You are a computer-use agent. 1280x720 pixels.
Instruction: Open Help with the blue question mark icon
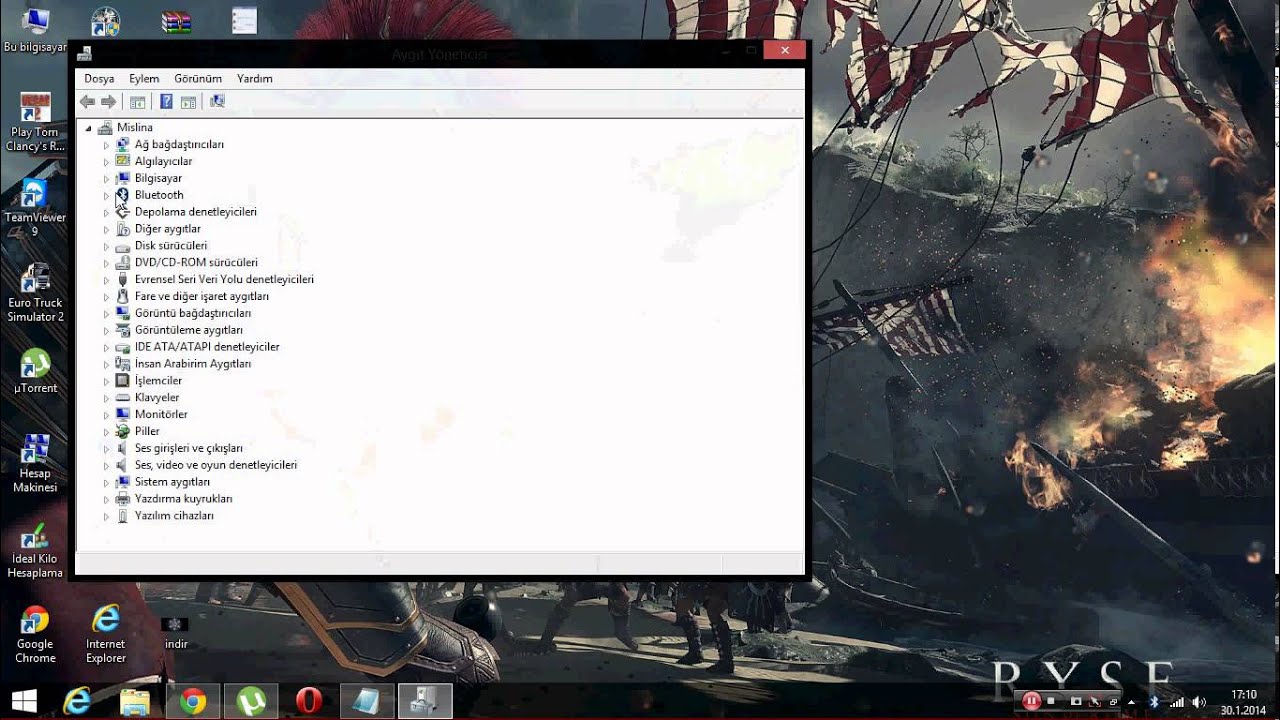166,102
